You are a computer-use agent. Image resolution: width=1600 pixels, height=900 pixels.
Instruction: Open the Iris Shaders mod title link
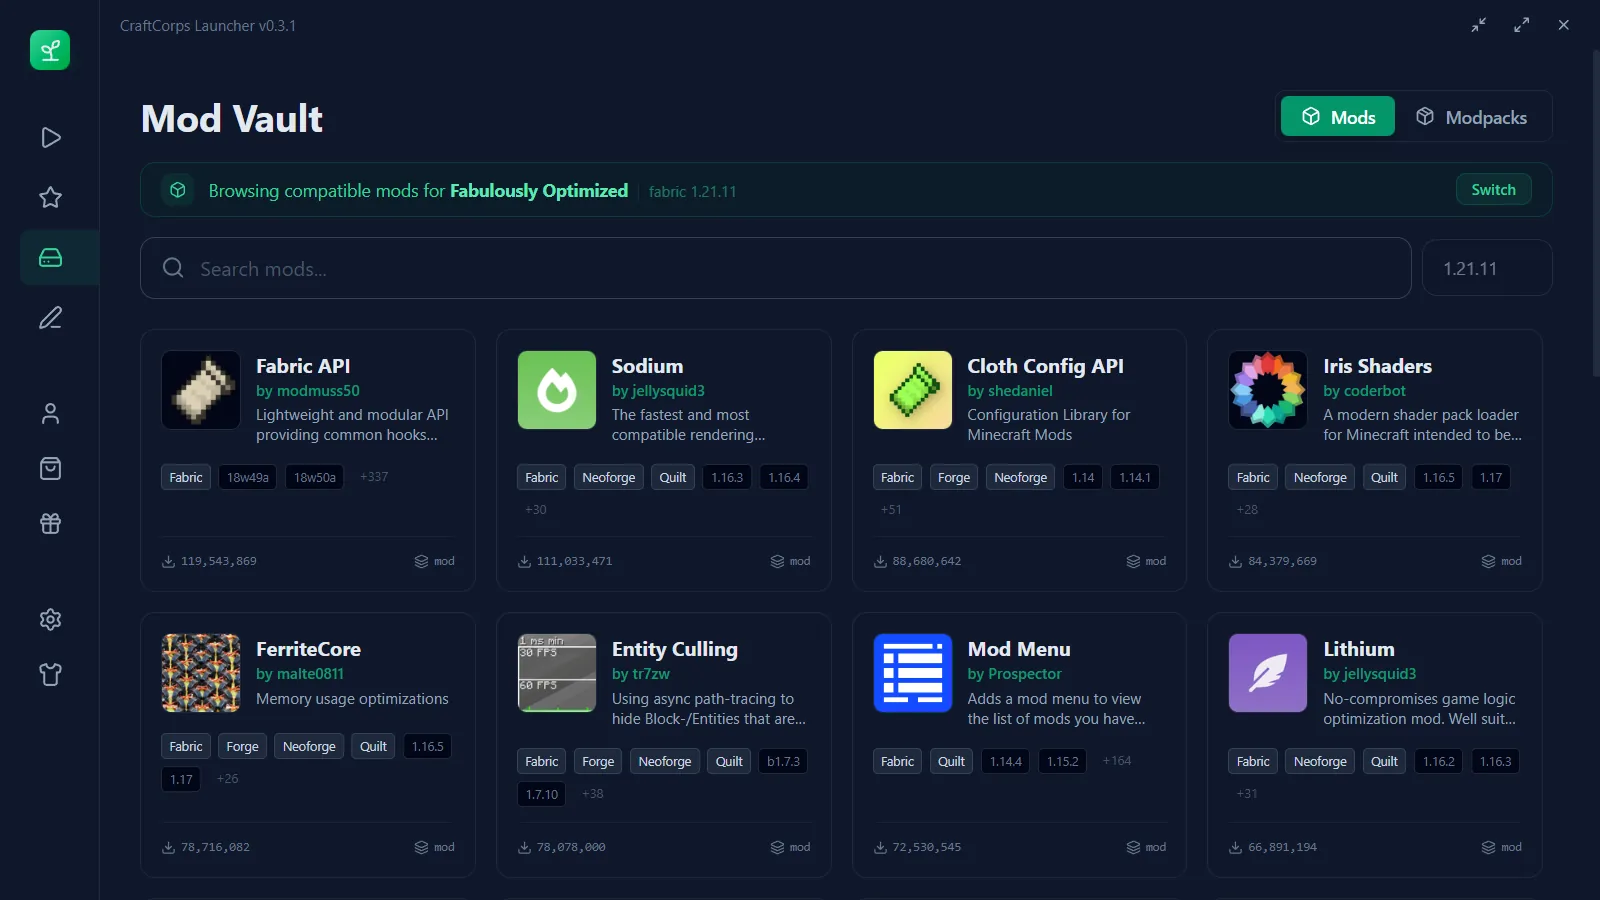coord(1377,366)
